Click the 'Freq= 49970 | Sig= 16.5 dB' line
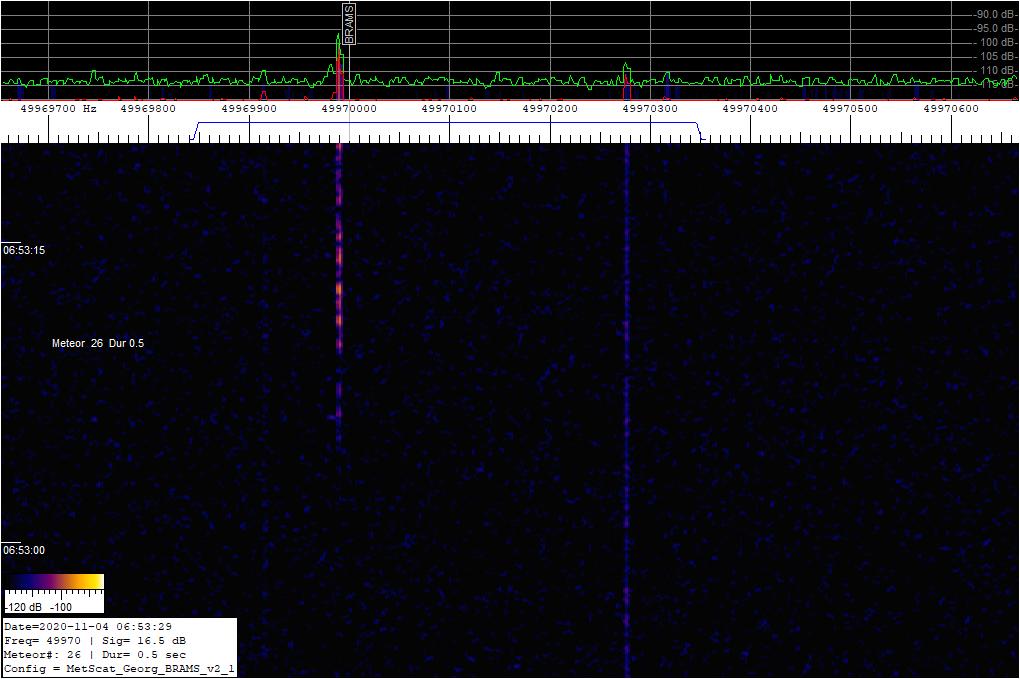 click(x=95, y=641)
